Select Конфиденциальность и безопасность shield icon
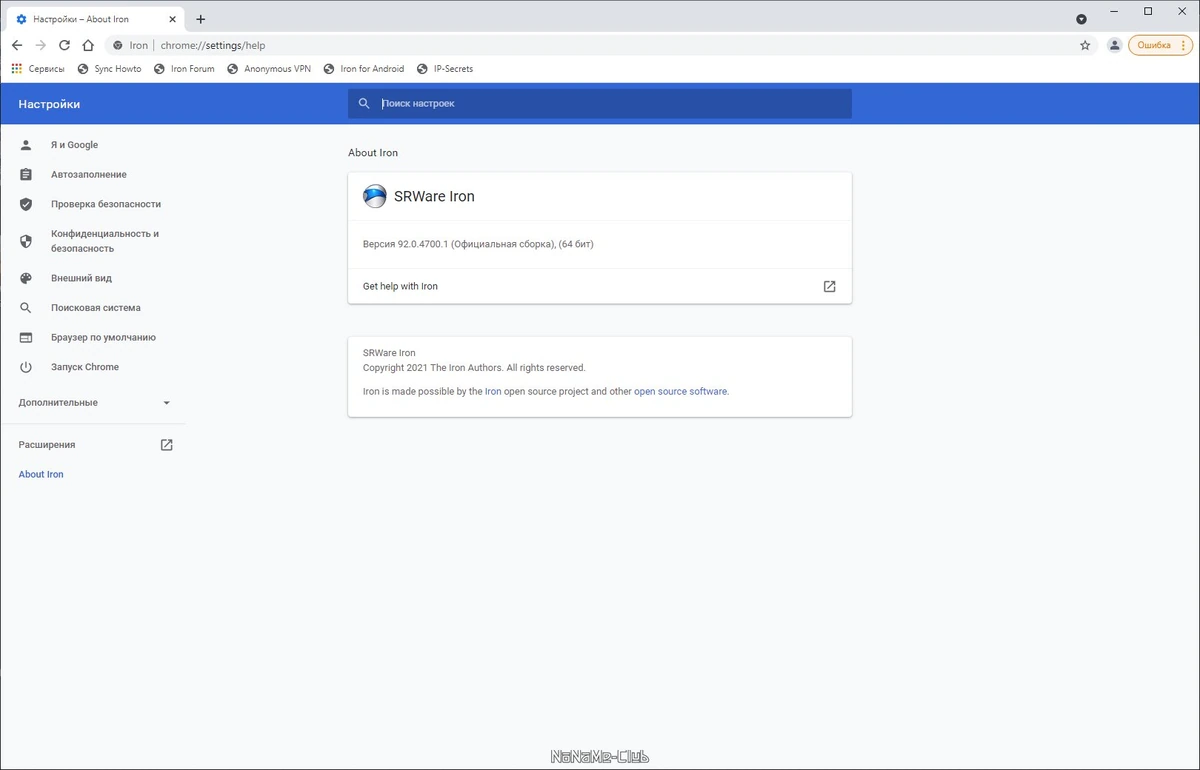The height and width of the screenshot is (770, 1200). [26, 241]
